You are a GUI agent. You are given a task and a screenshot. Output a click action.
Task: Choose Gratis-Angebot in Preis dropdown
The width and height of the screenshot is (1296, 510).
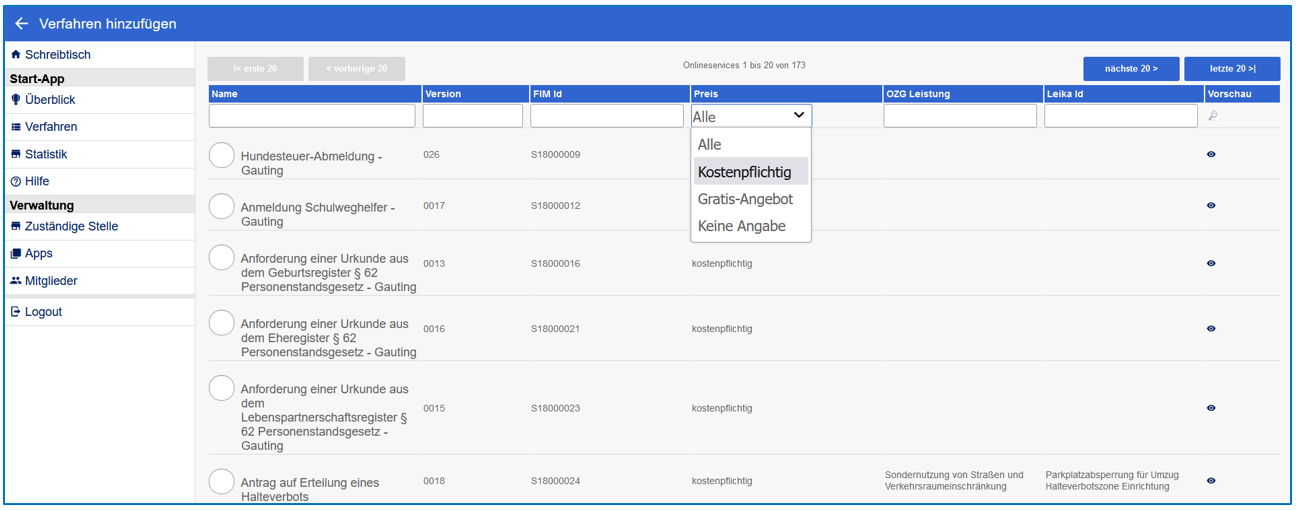click(745, 199)
